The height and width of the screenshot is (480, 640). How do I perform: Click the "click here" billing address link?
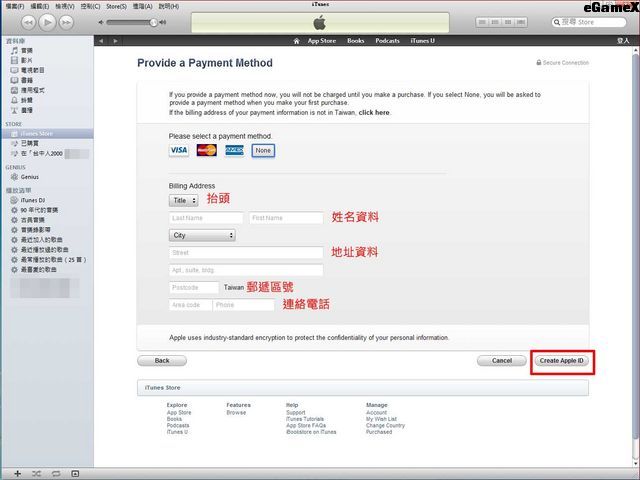[374, 112]
